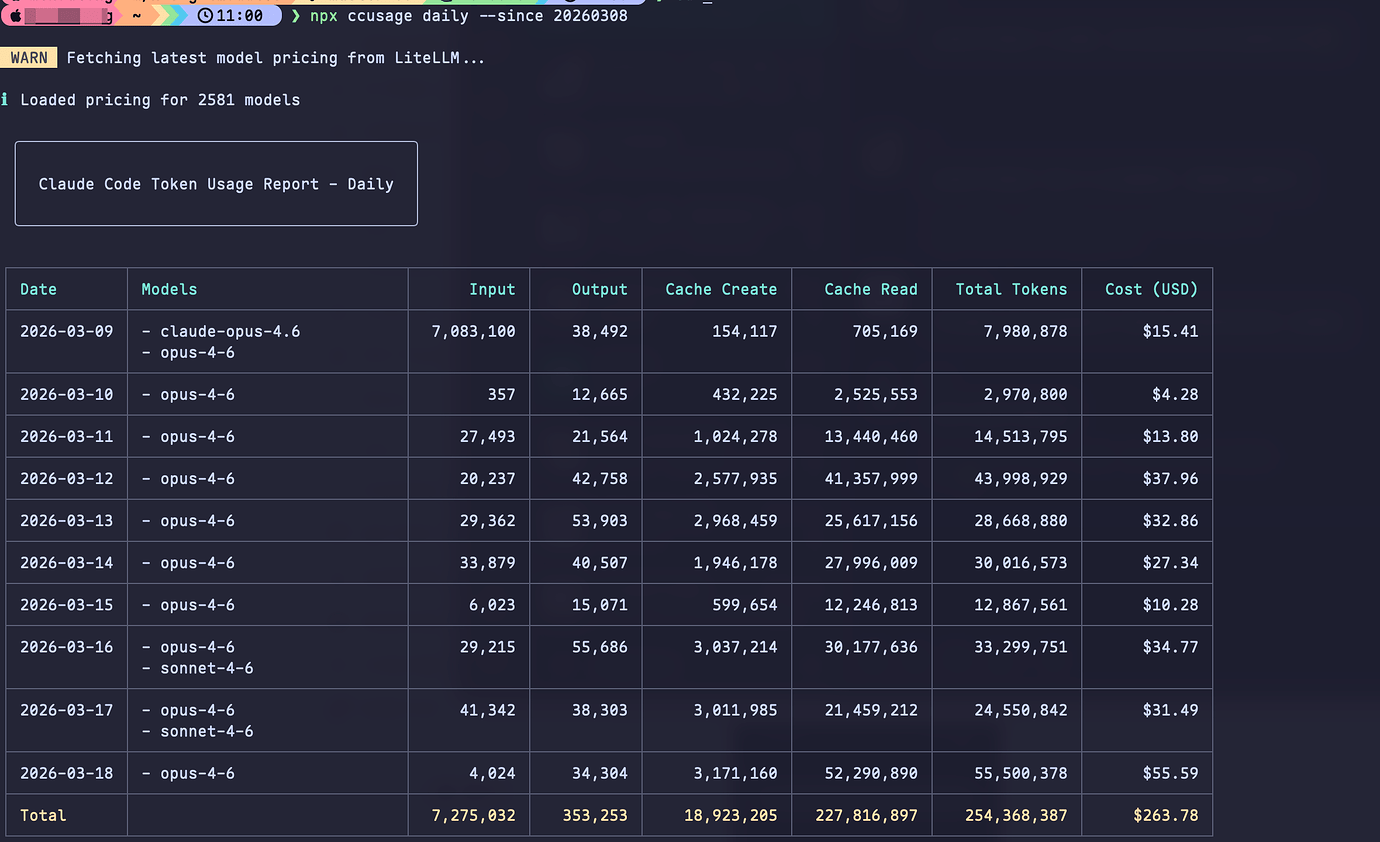Click the clock icon beside 11:00
Screen dimensions: 1380x842
205,16
